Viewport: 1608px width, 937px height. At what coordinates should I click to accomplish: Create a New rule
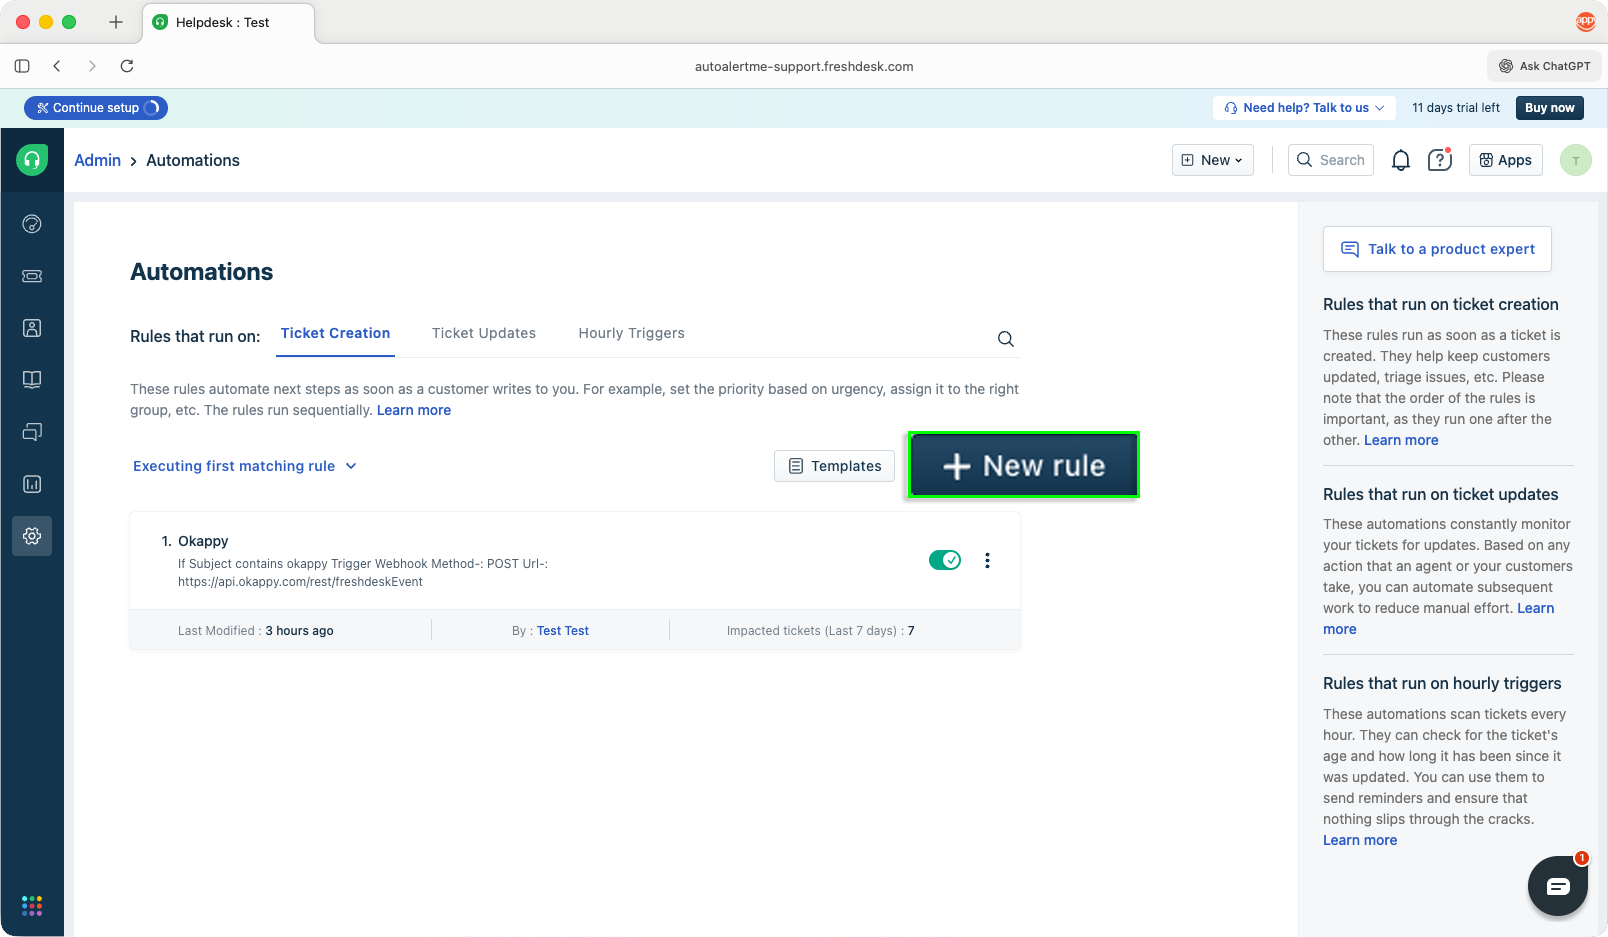tap(1023, 466)
